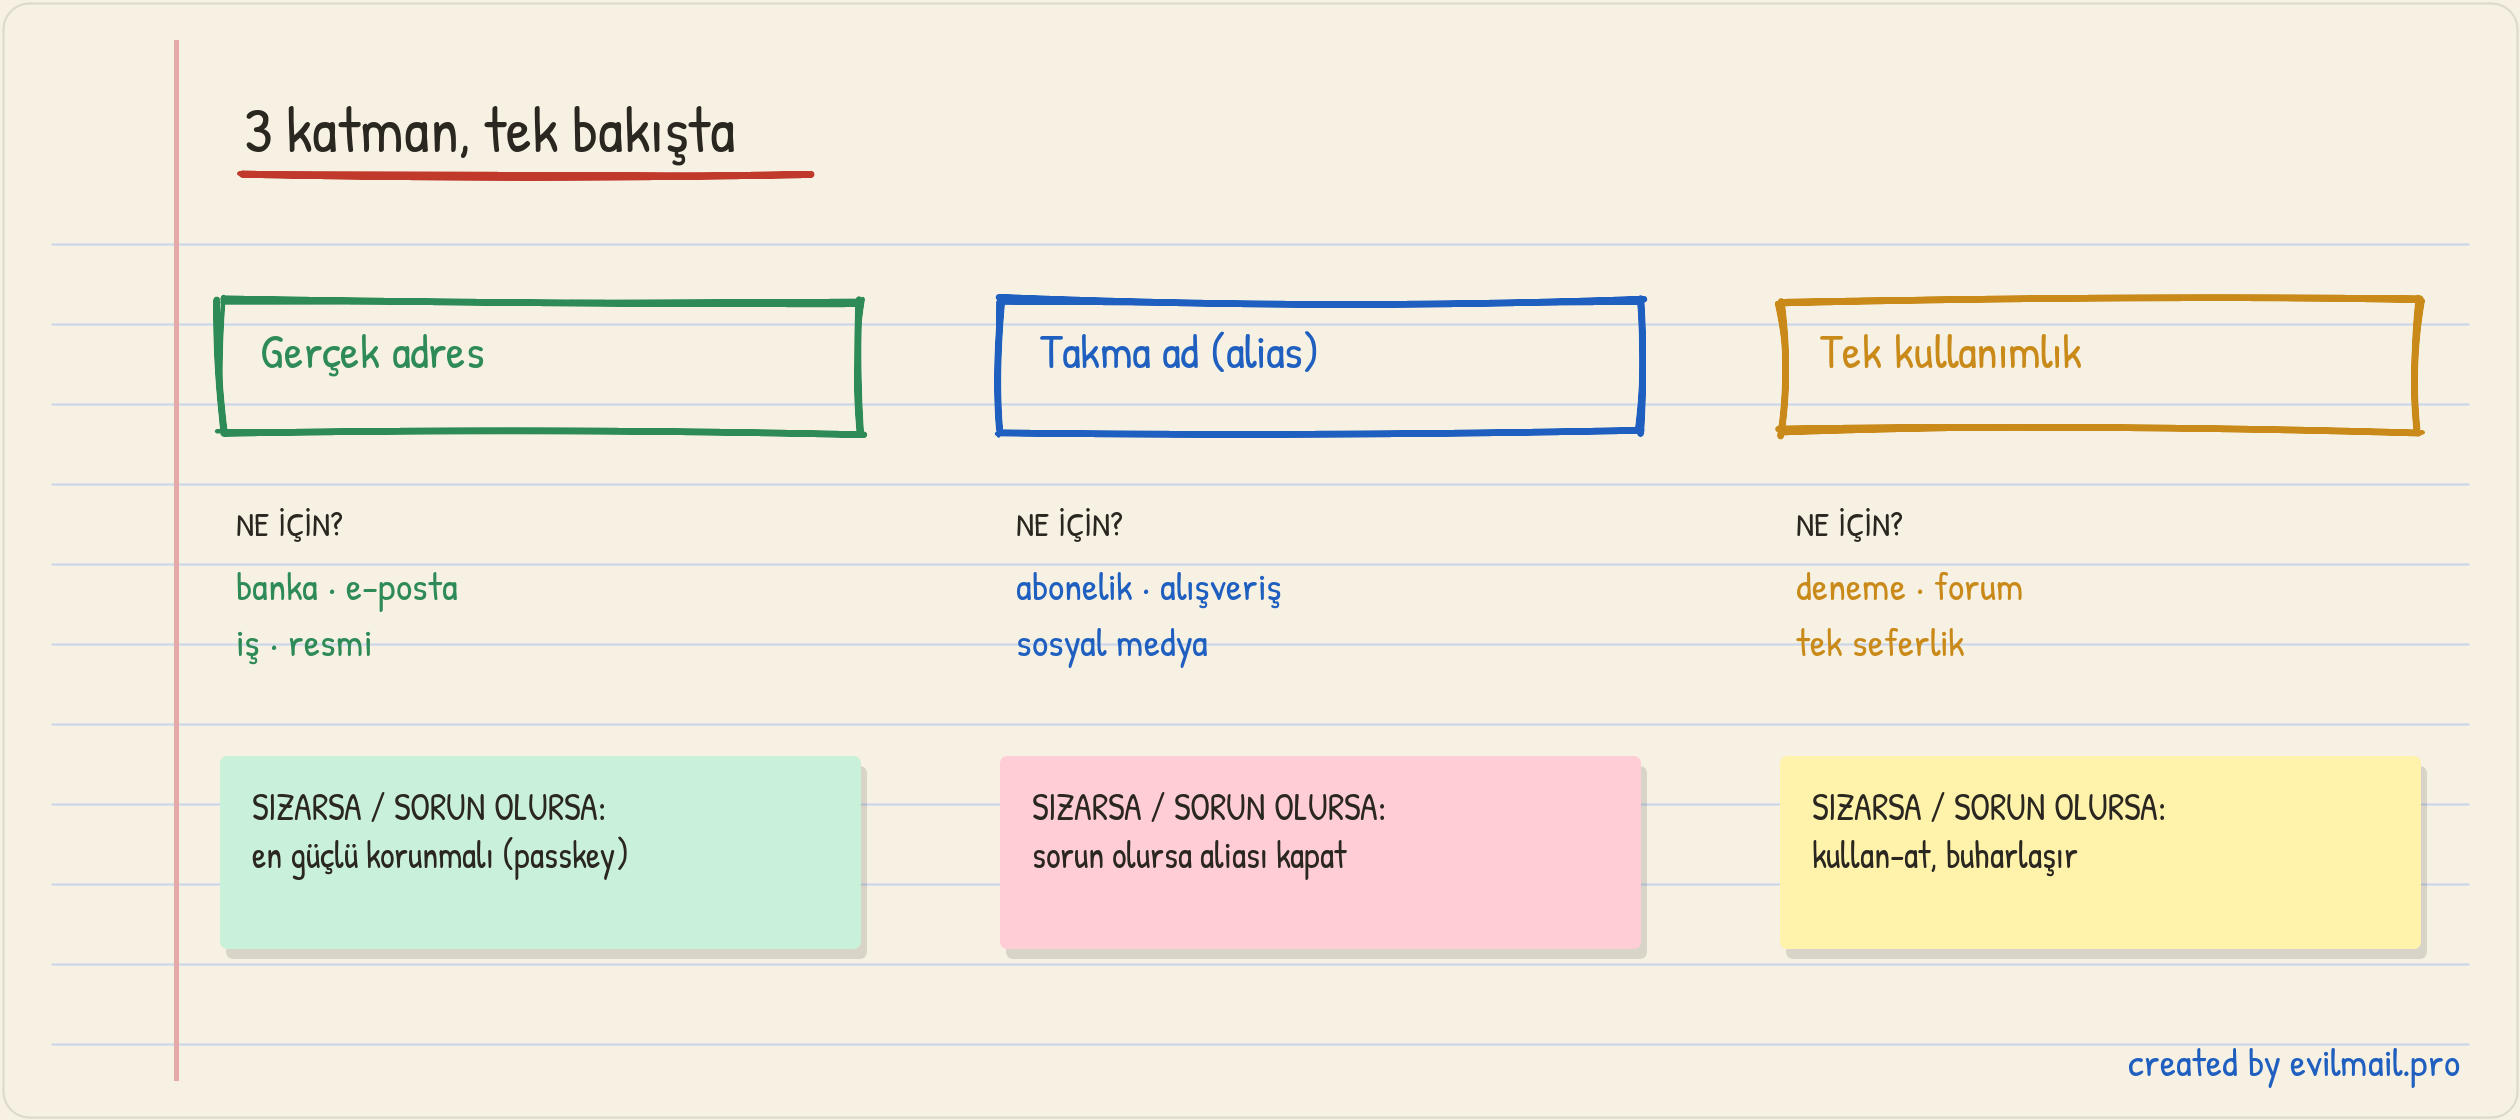The width and height of the screenshot is (2520, 1120).
Task: Click the 'sosyal medya' text line
Action: click(1112, 645)
